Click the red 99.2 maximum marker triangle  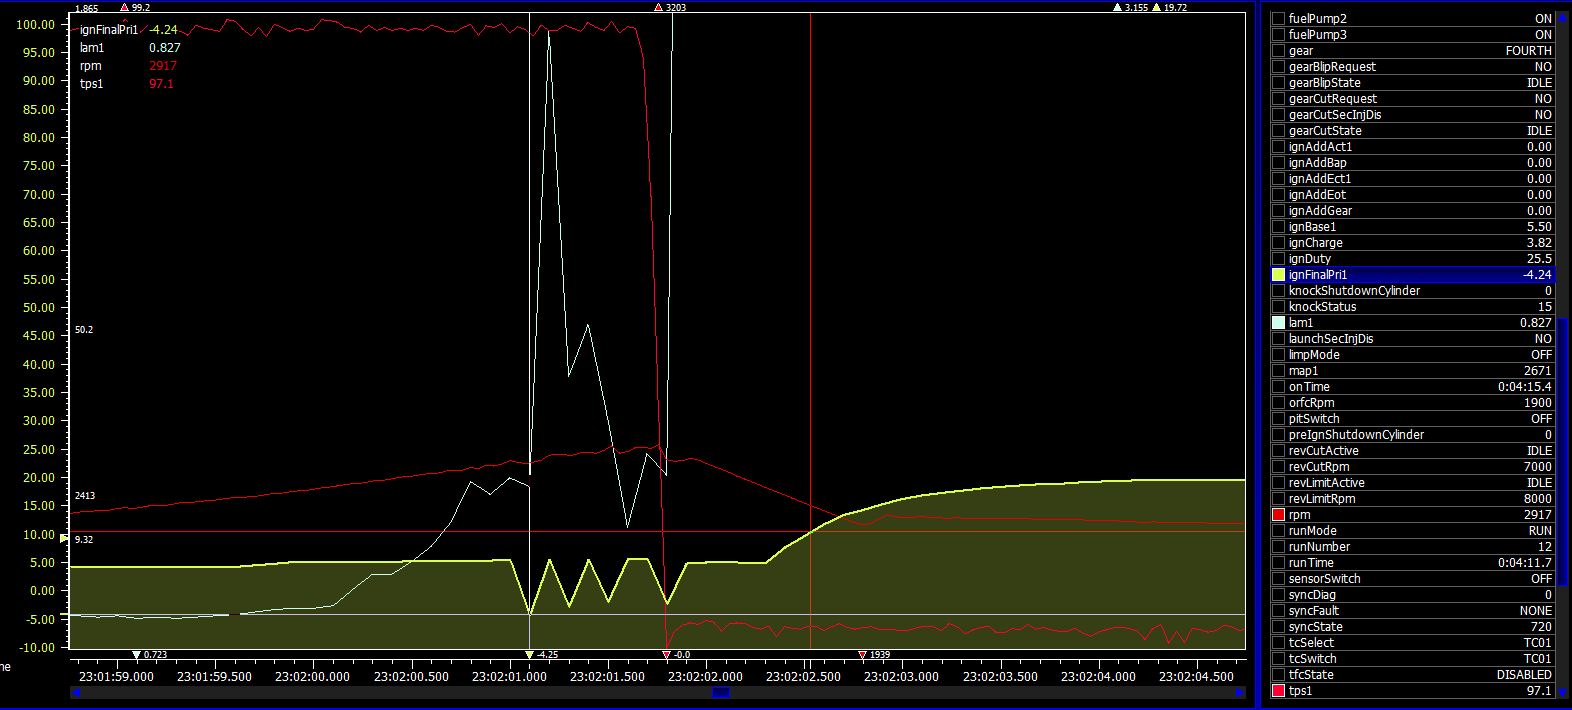tap(124, 8)
